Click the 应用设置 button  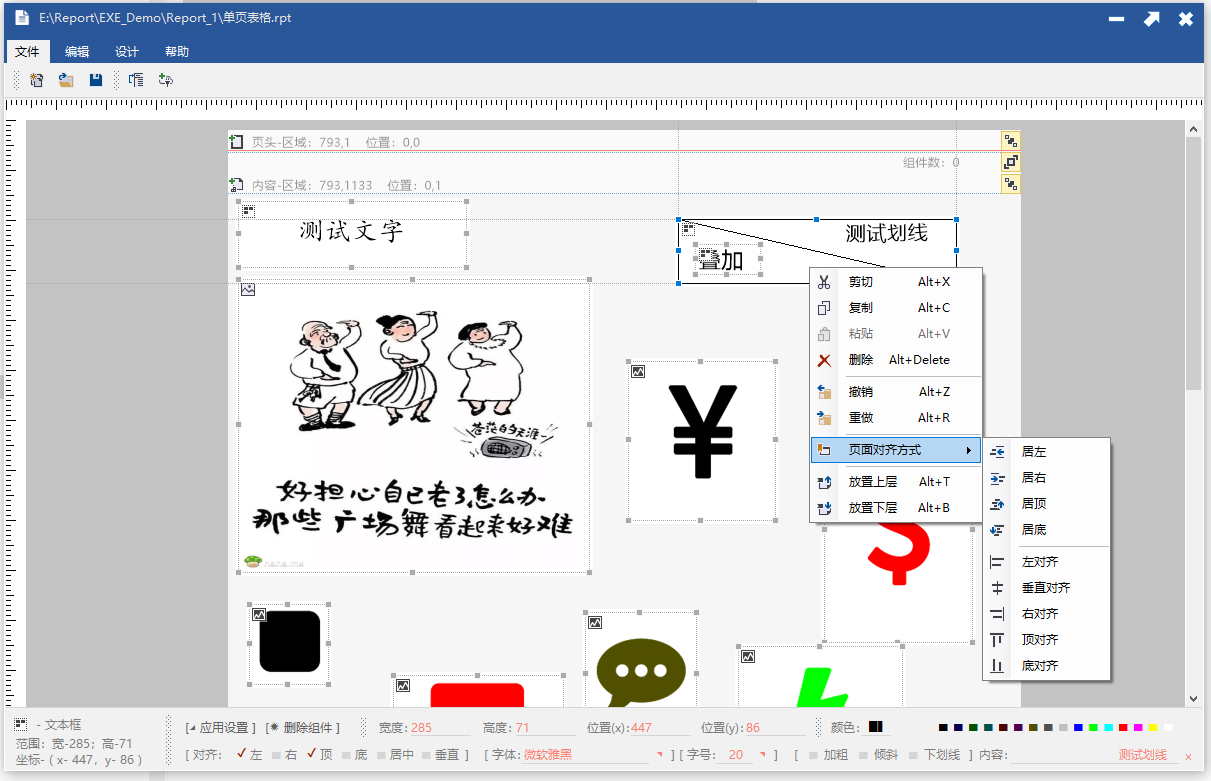tap(220, 727)
